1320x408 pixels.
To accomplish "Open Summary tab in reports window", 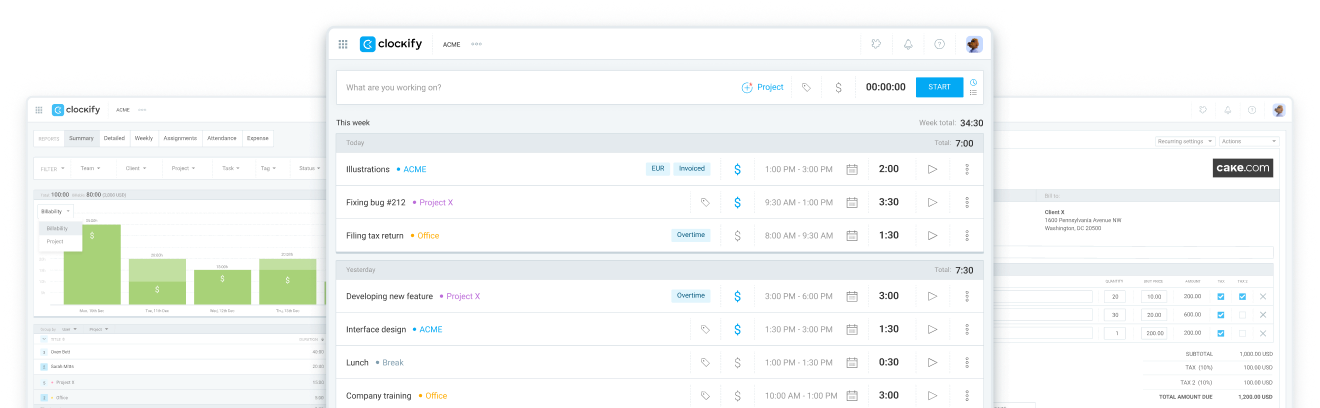I will click(x=81, y=138).
